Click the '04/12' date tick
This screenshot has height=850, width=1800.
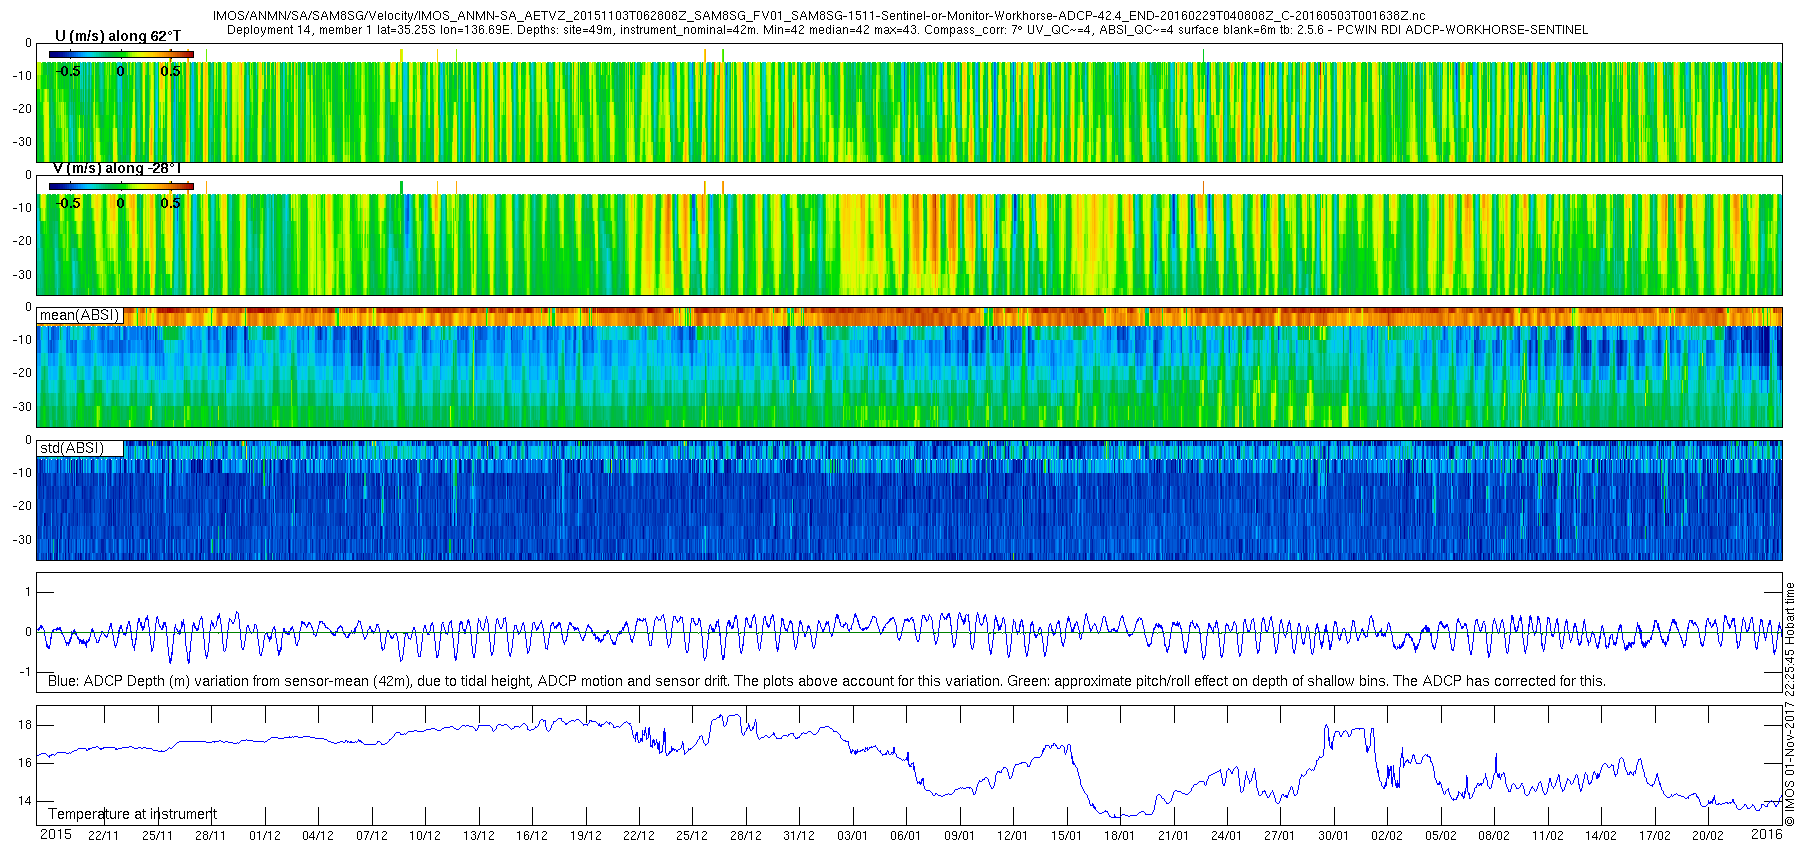tap(318, 836)
